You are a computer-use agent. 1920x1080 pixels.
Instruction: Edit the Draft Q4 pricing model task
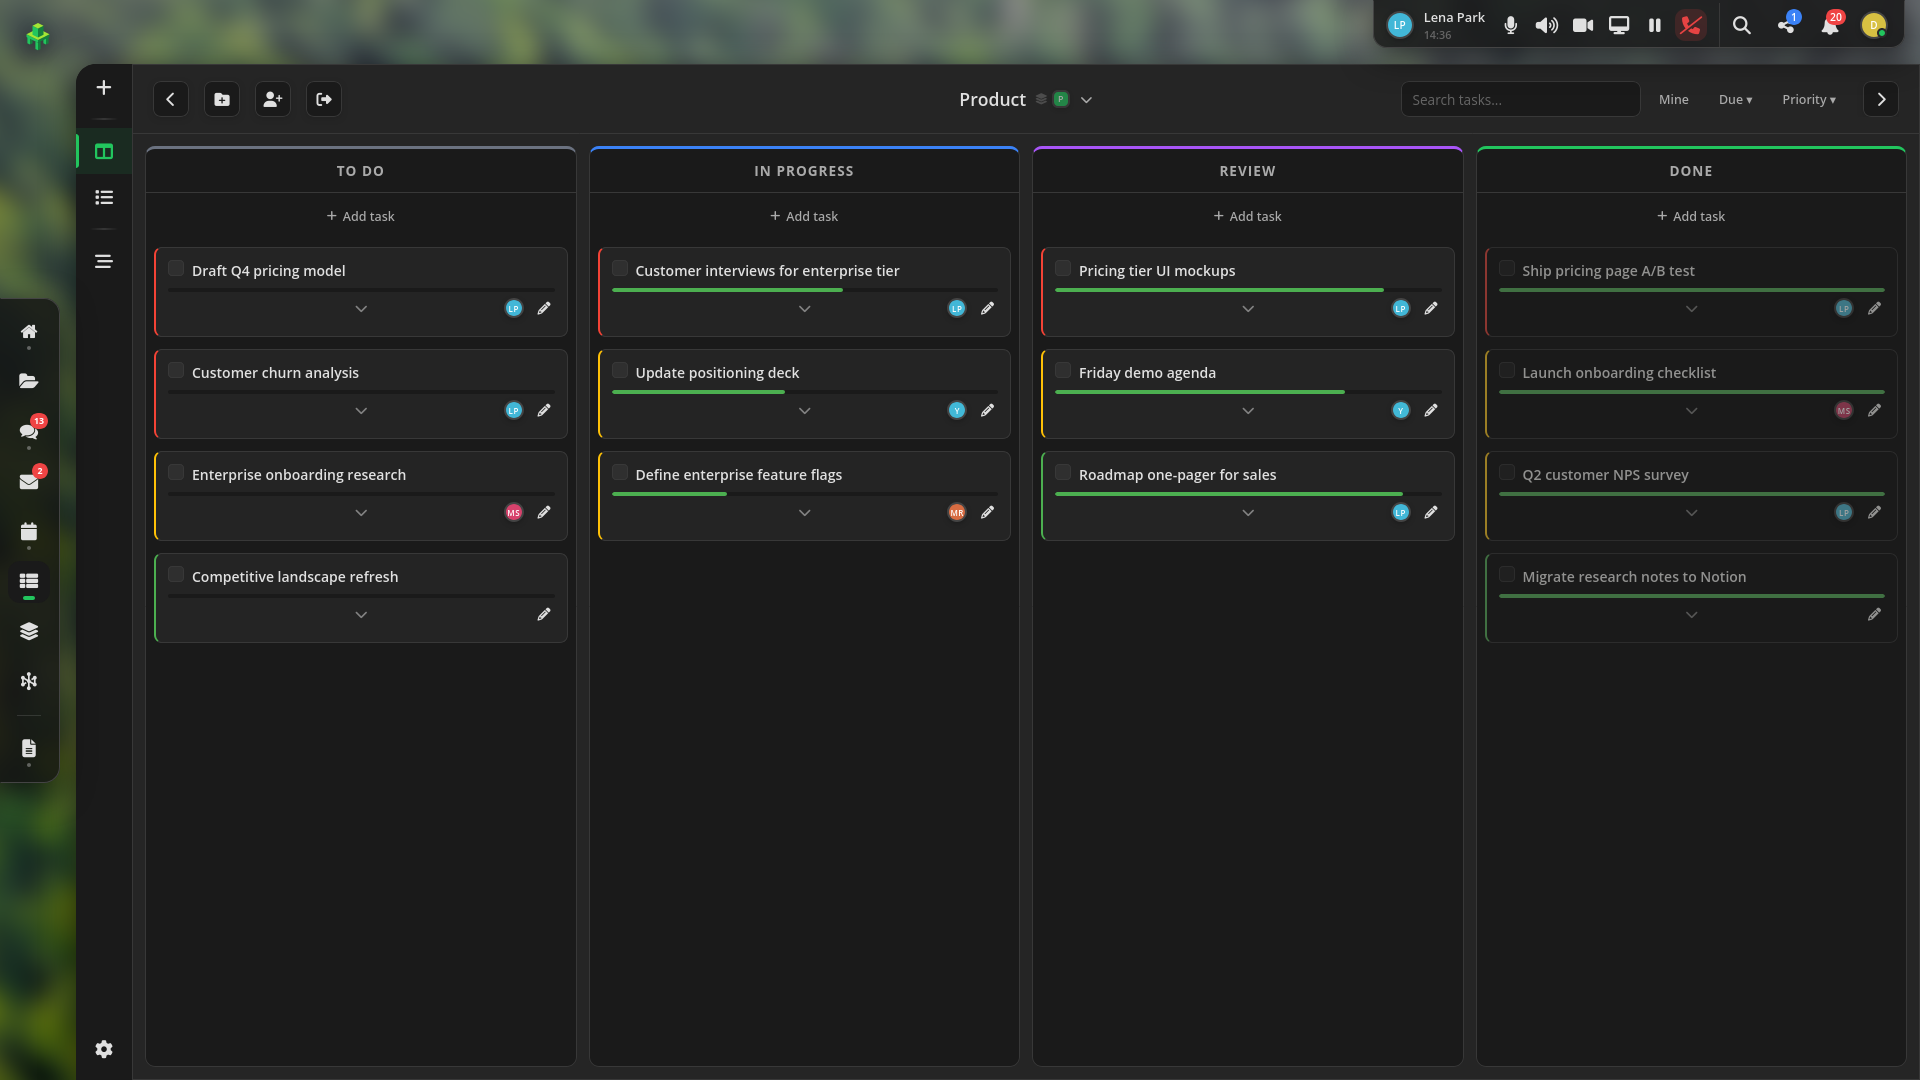(x=544, y=308)
